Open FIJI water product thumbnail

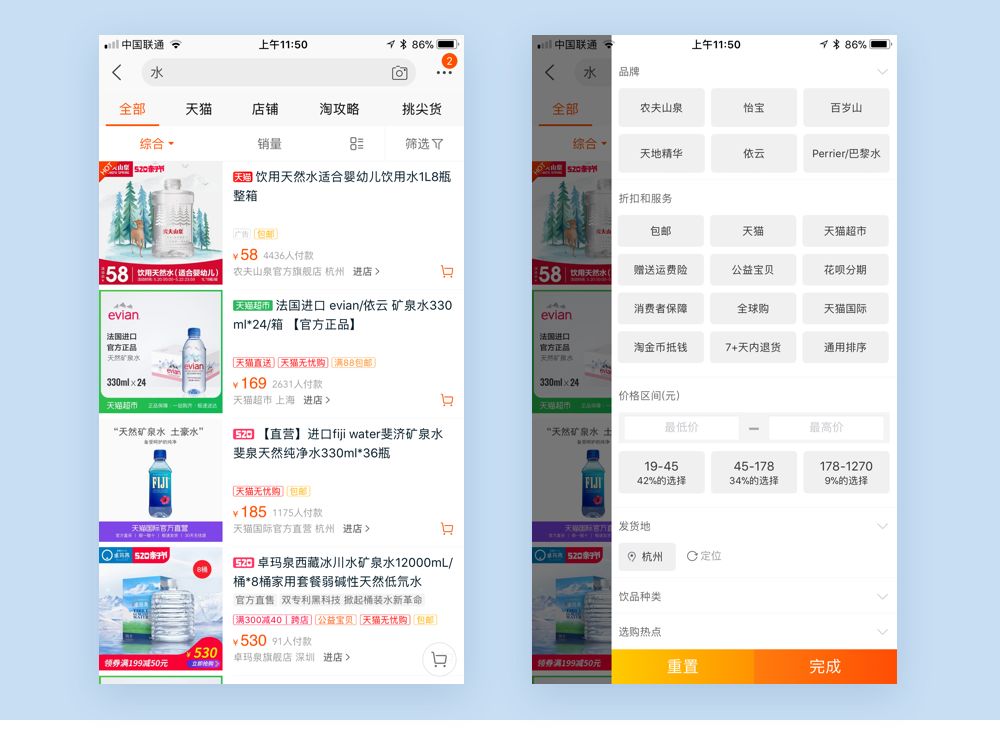click(x=161, y=480)
